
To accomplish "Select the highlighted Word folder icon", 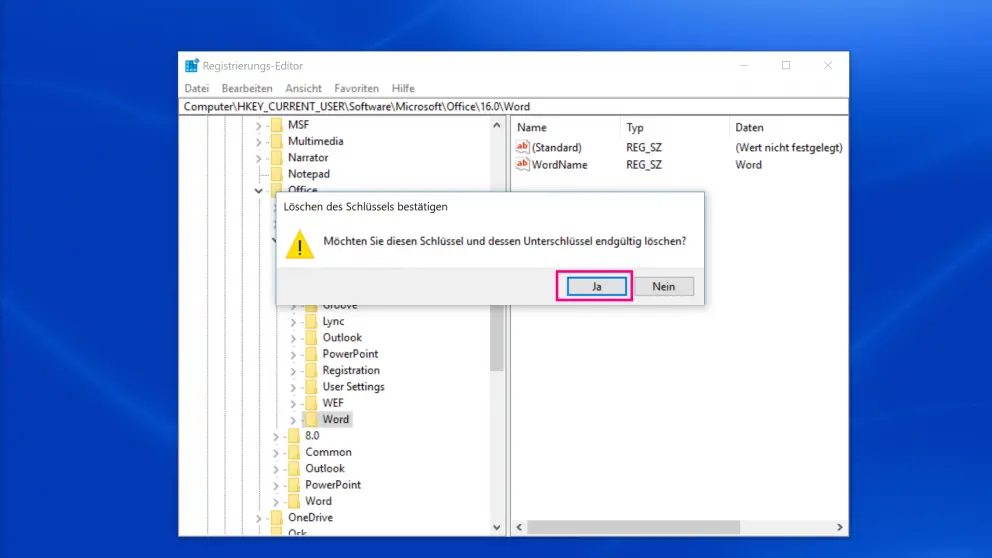I will (x=311, y=419).
